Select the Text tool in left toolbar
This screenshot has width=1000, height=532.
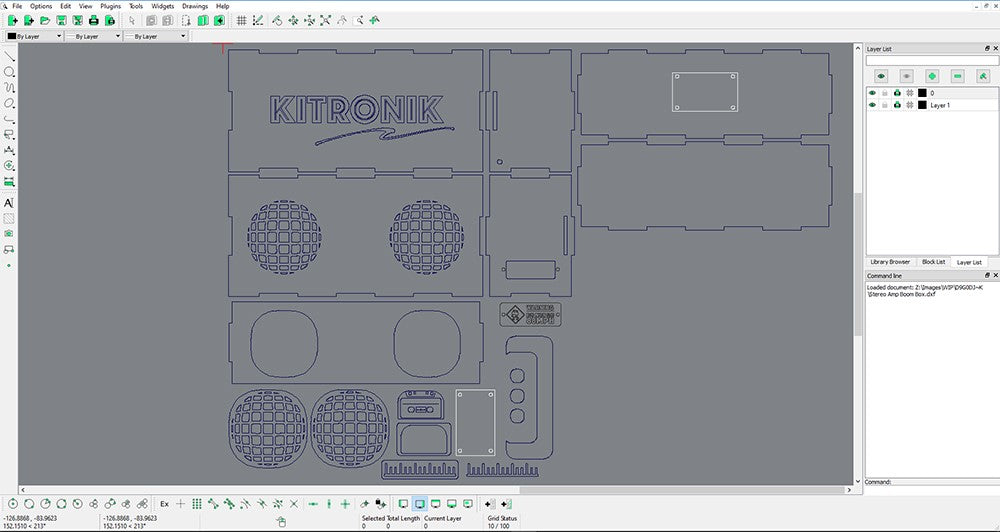click(10, 203)
